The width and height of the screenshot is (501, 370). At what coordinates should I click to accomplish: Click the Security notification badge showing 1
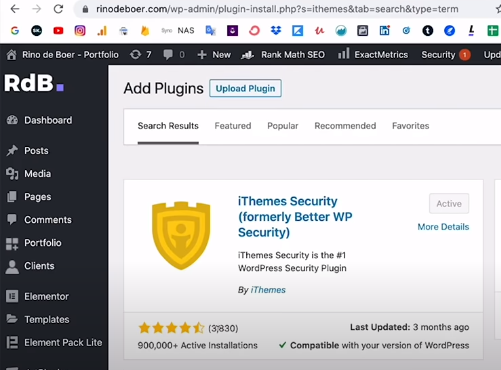pos(465,55)
